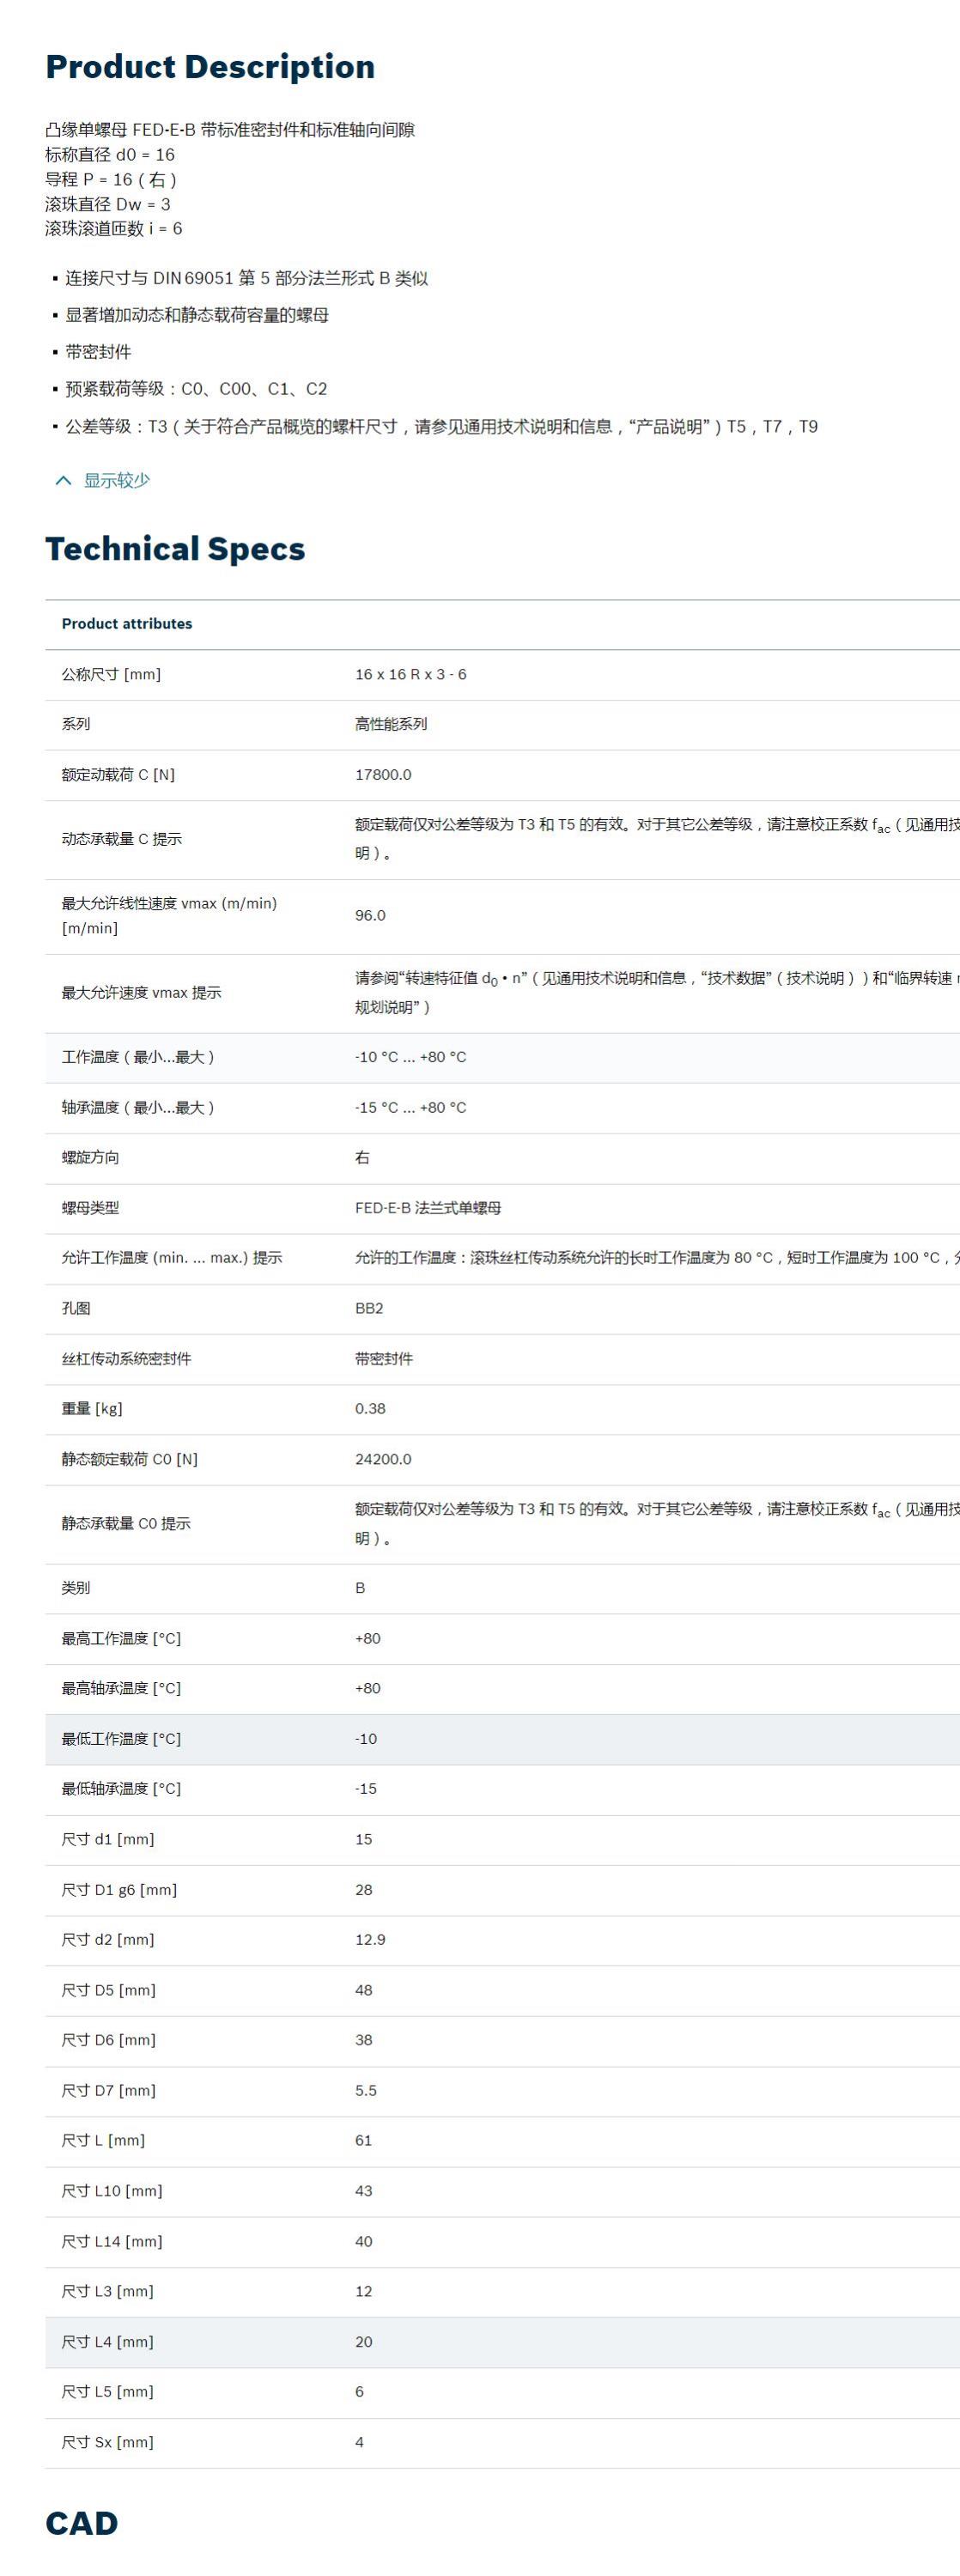Viewport: 960px width, 2576px height.
Task: Click the 尺寸 d1 [mm] label
Action: click(108, 1839)
